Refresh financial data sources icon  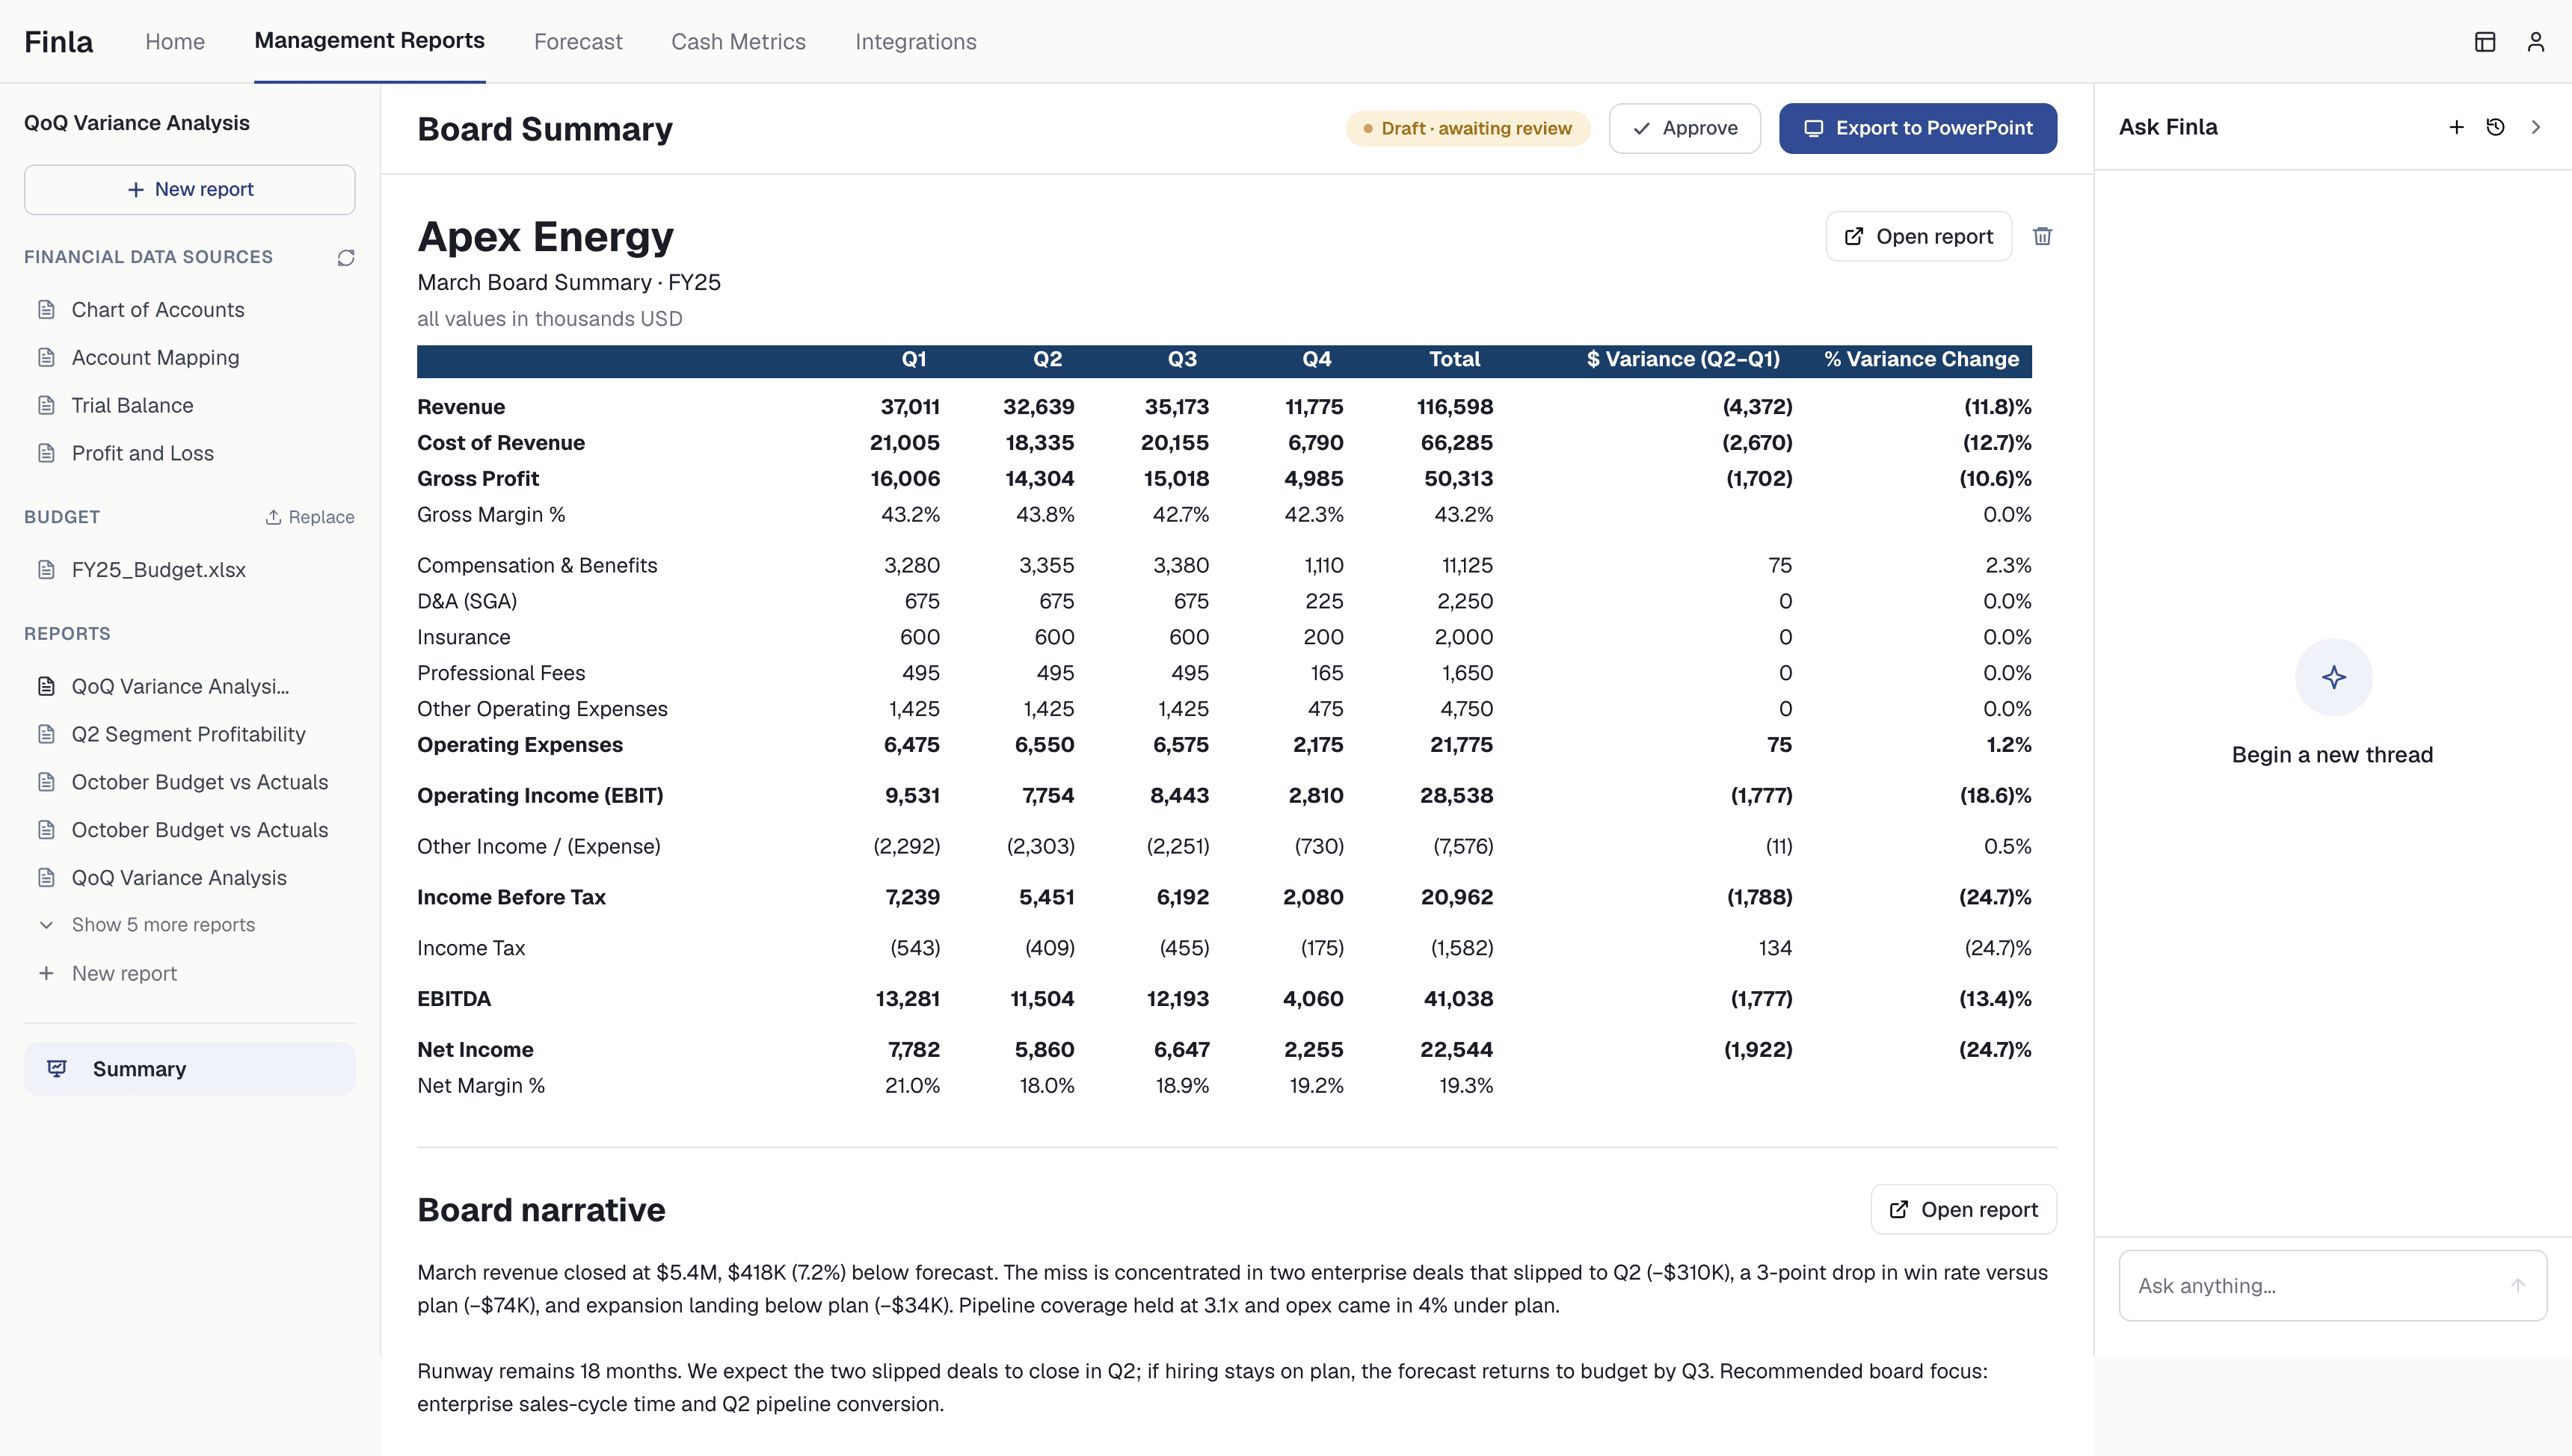click(x=346, y=258)
